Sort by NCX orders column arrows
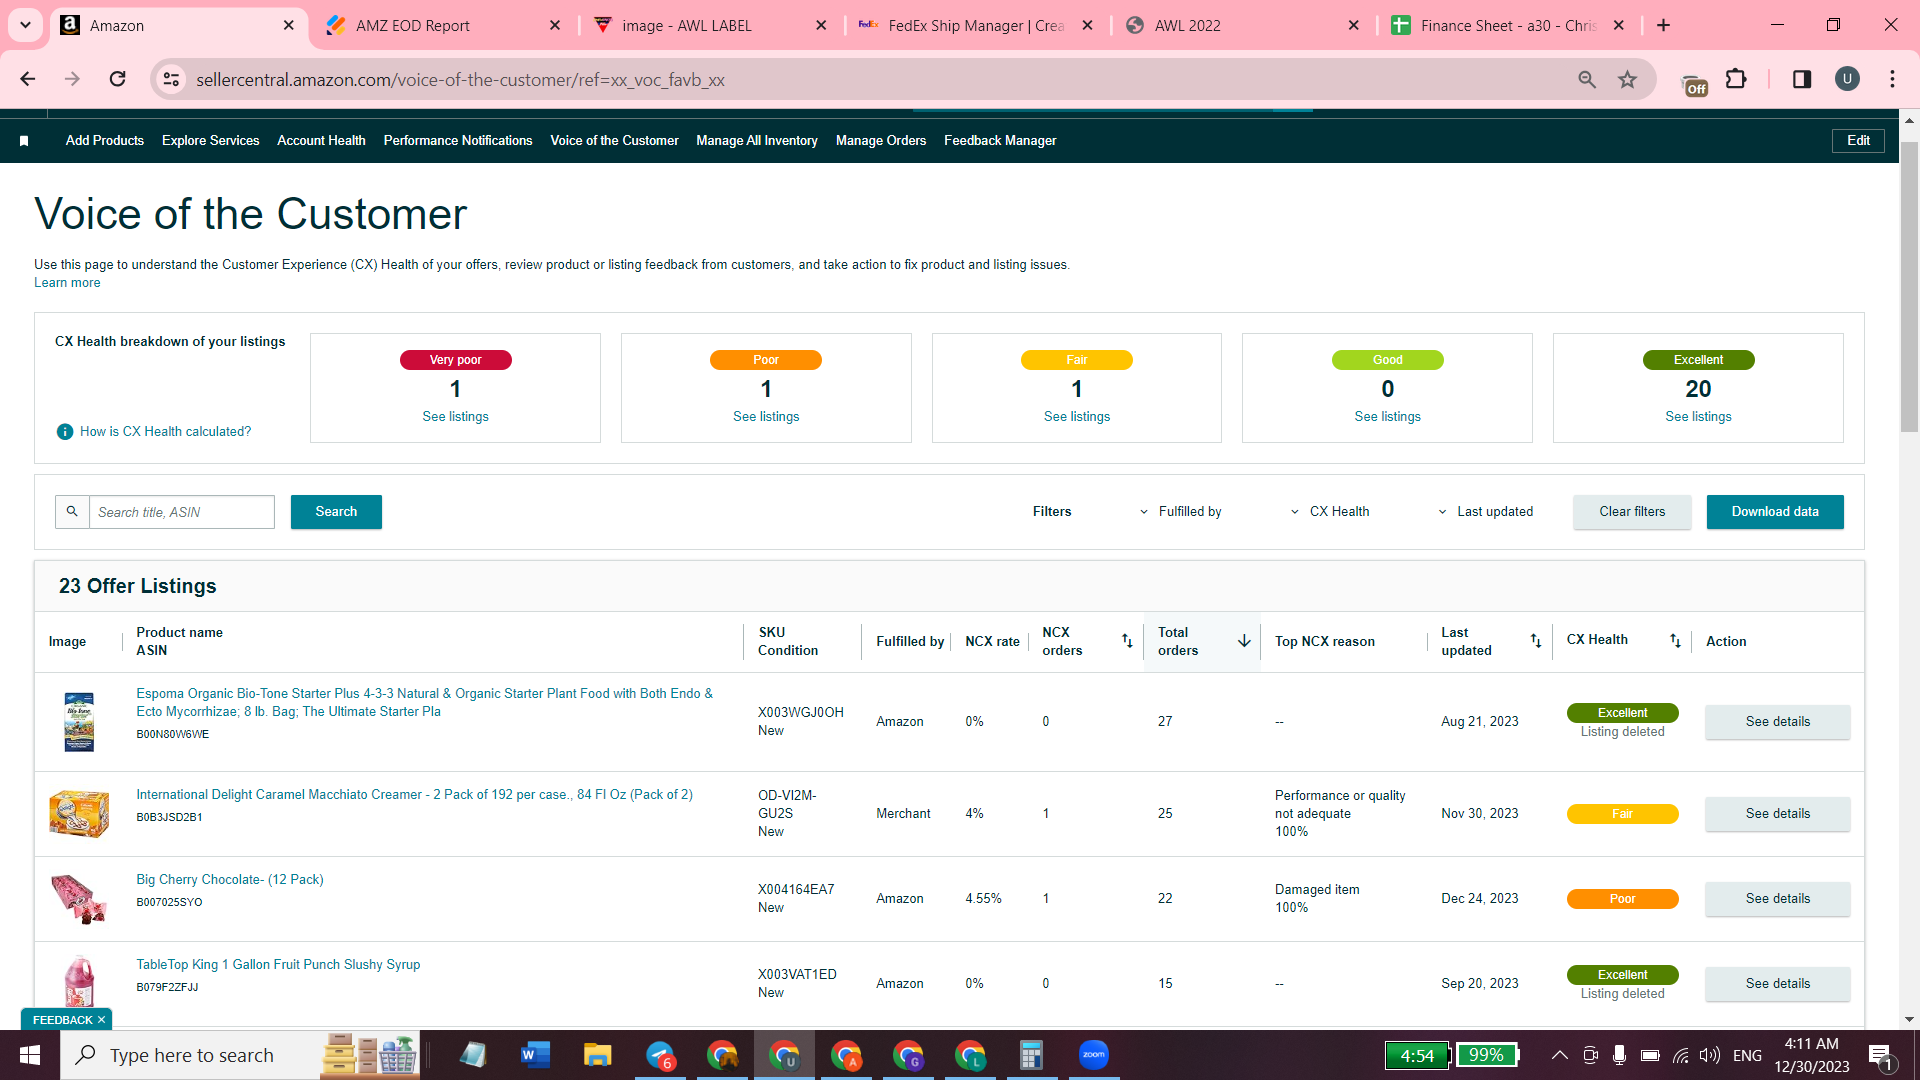 point(1127,641)
